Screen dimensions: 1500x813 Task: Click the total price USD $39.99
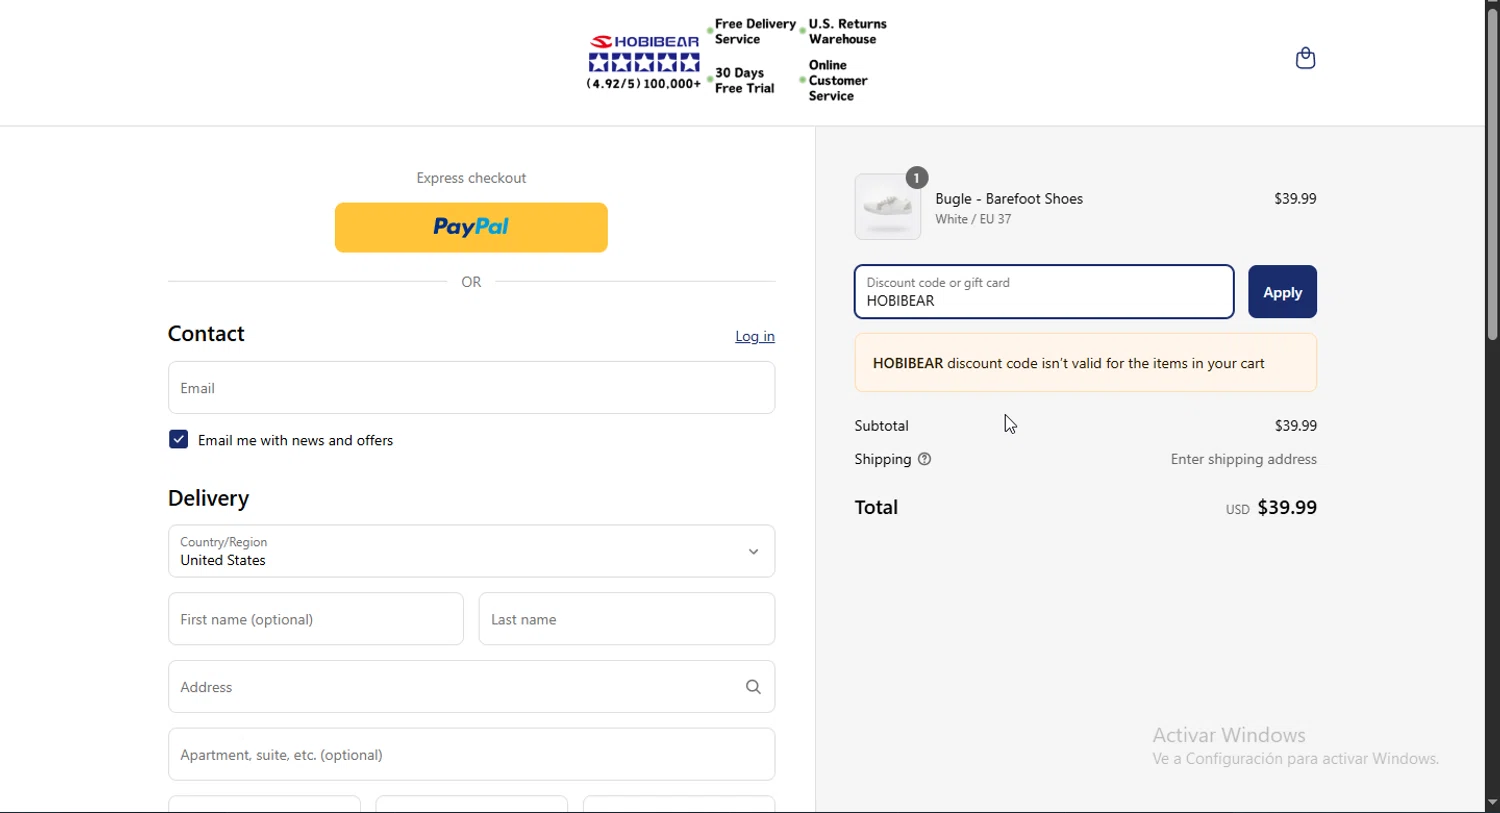(x=1271, y=508)
